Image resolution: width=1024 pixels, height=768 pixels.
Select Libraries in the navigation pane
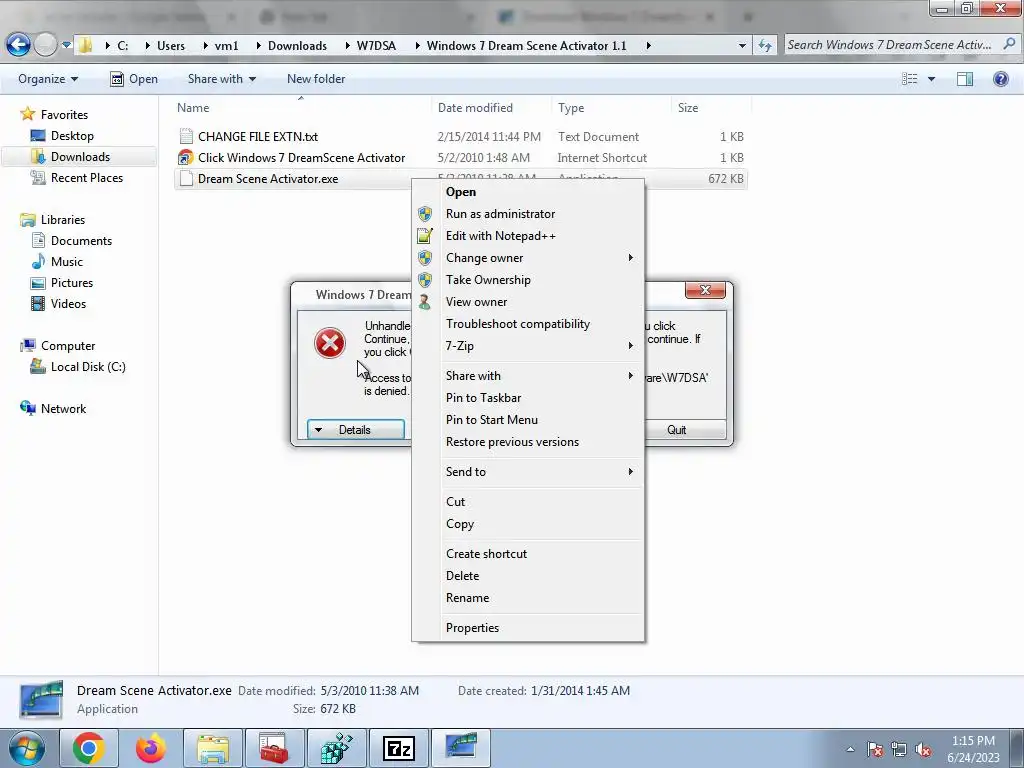[63, 220]
